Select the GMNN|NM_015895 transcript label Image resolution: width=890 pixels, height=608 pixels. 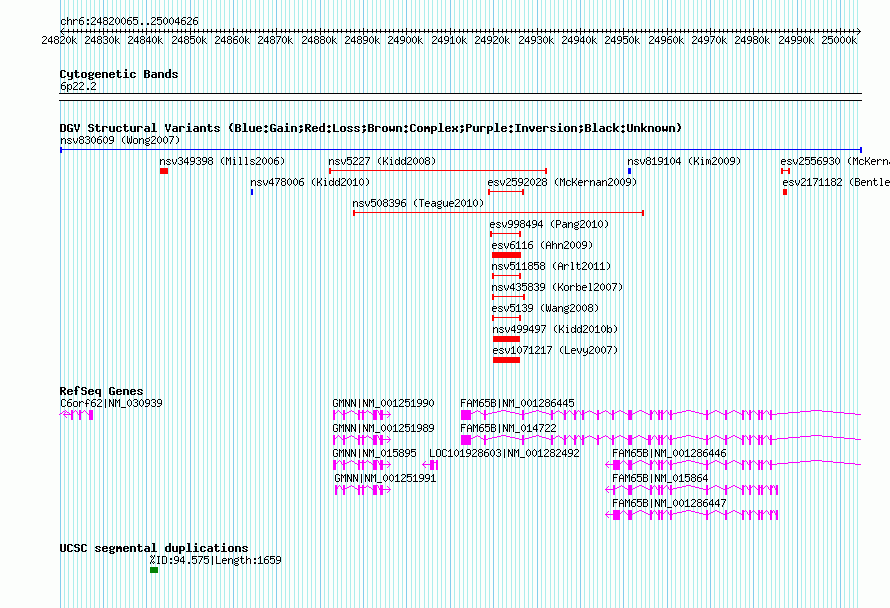(374, 453)
